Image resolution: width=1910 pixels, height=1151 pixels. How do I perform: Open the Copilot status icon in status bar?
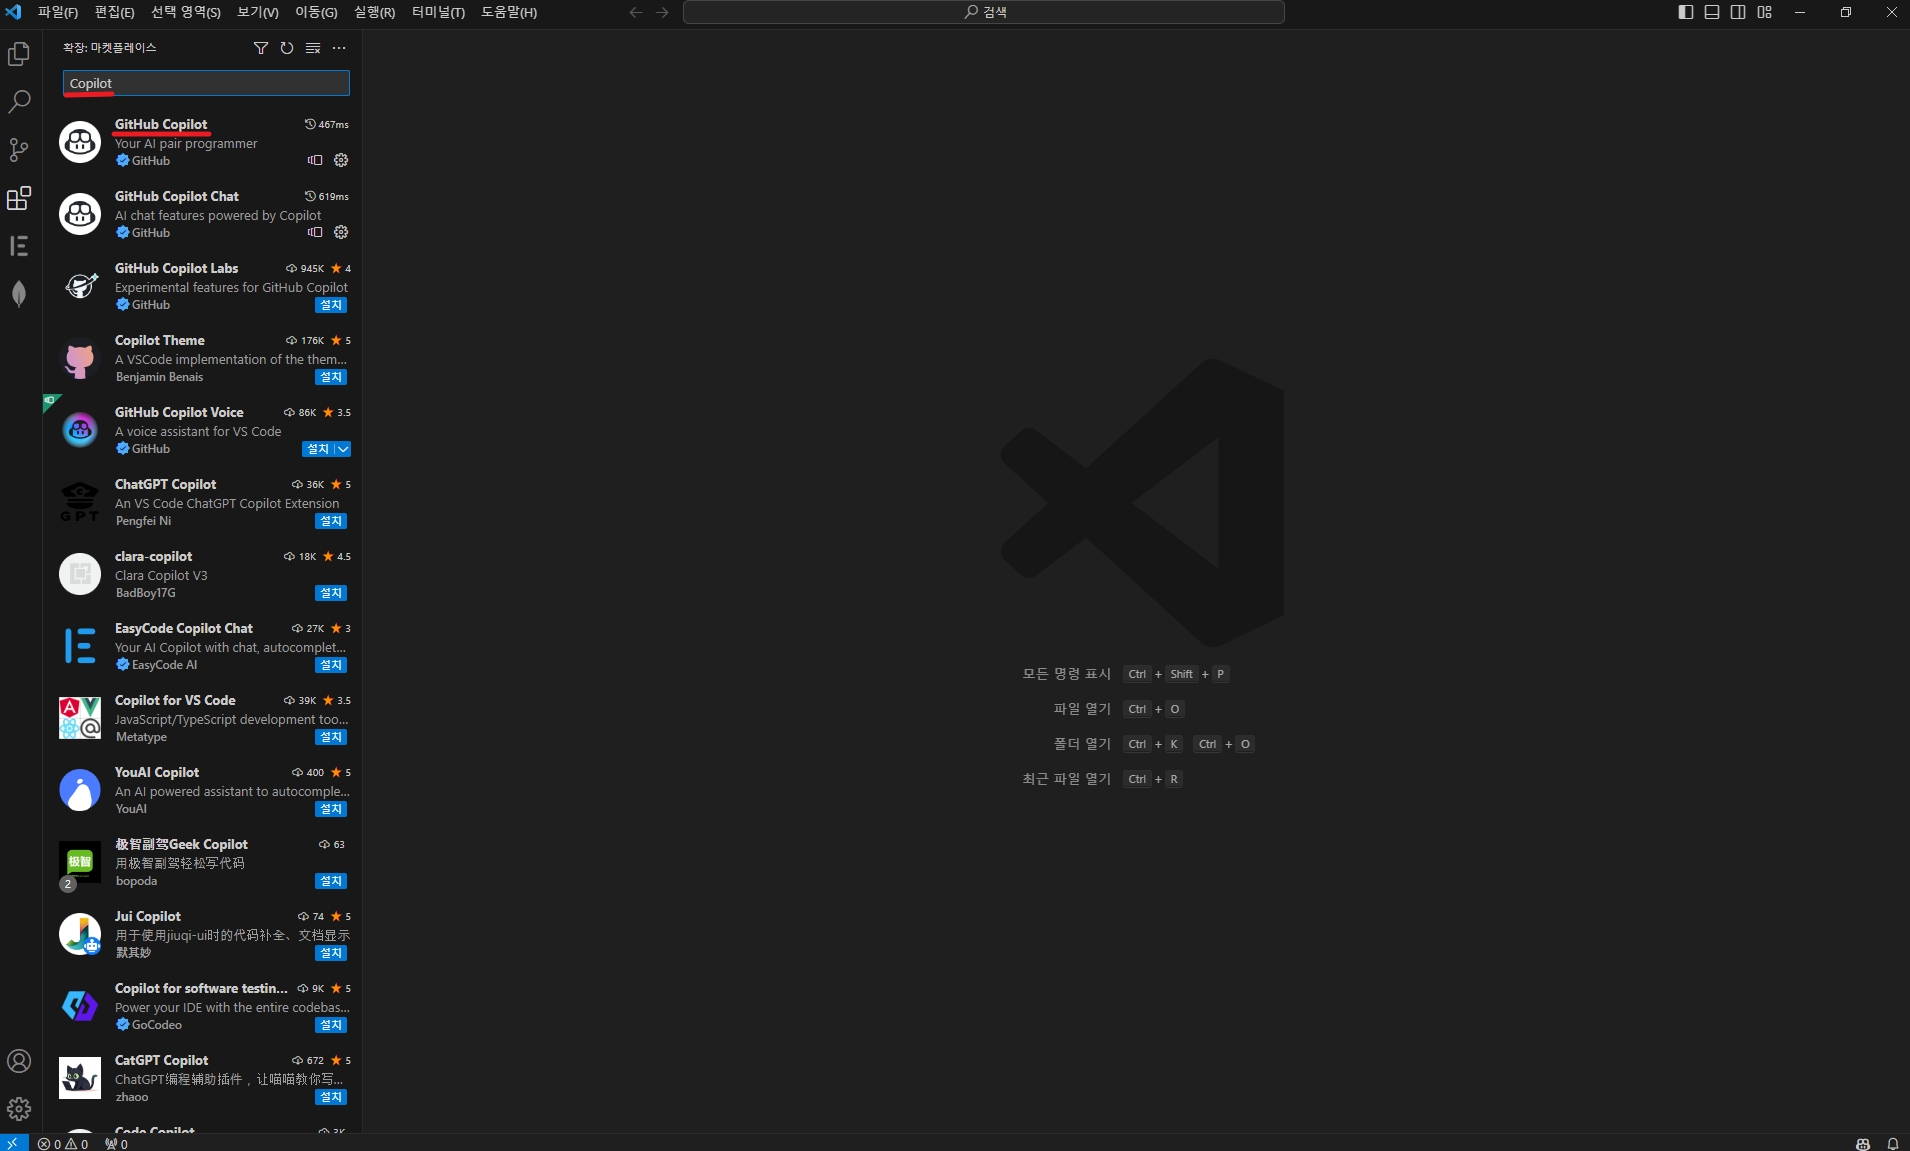click(1863, 1143)
